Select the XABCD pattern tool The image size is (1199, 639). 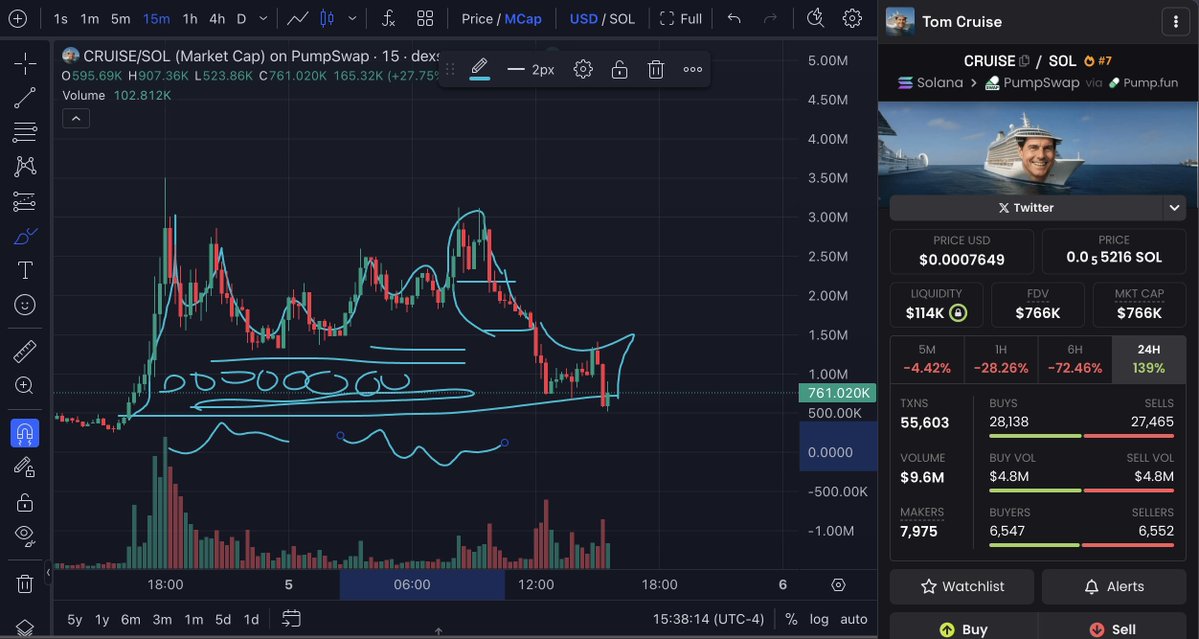(x=24, y=166)
